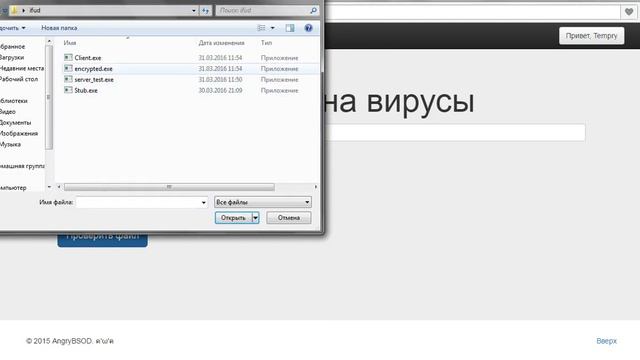Open Недавние места in the navigation pane
Screen dimensions: 640x360
[x=22, y=69]
